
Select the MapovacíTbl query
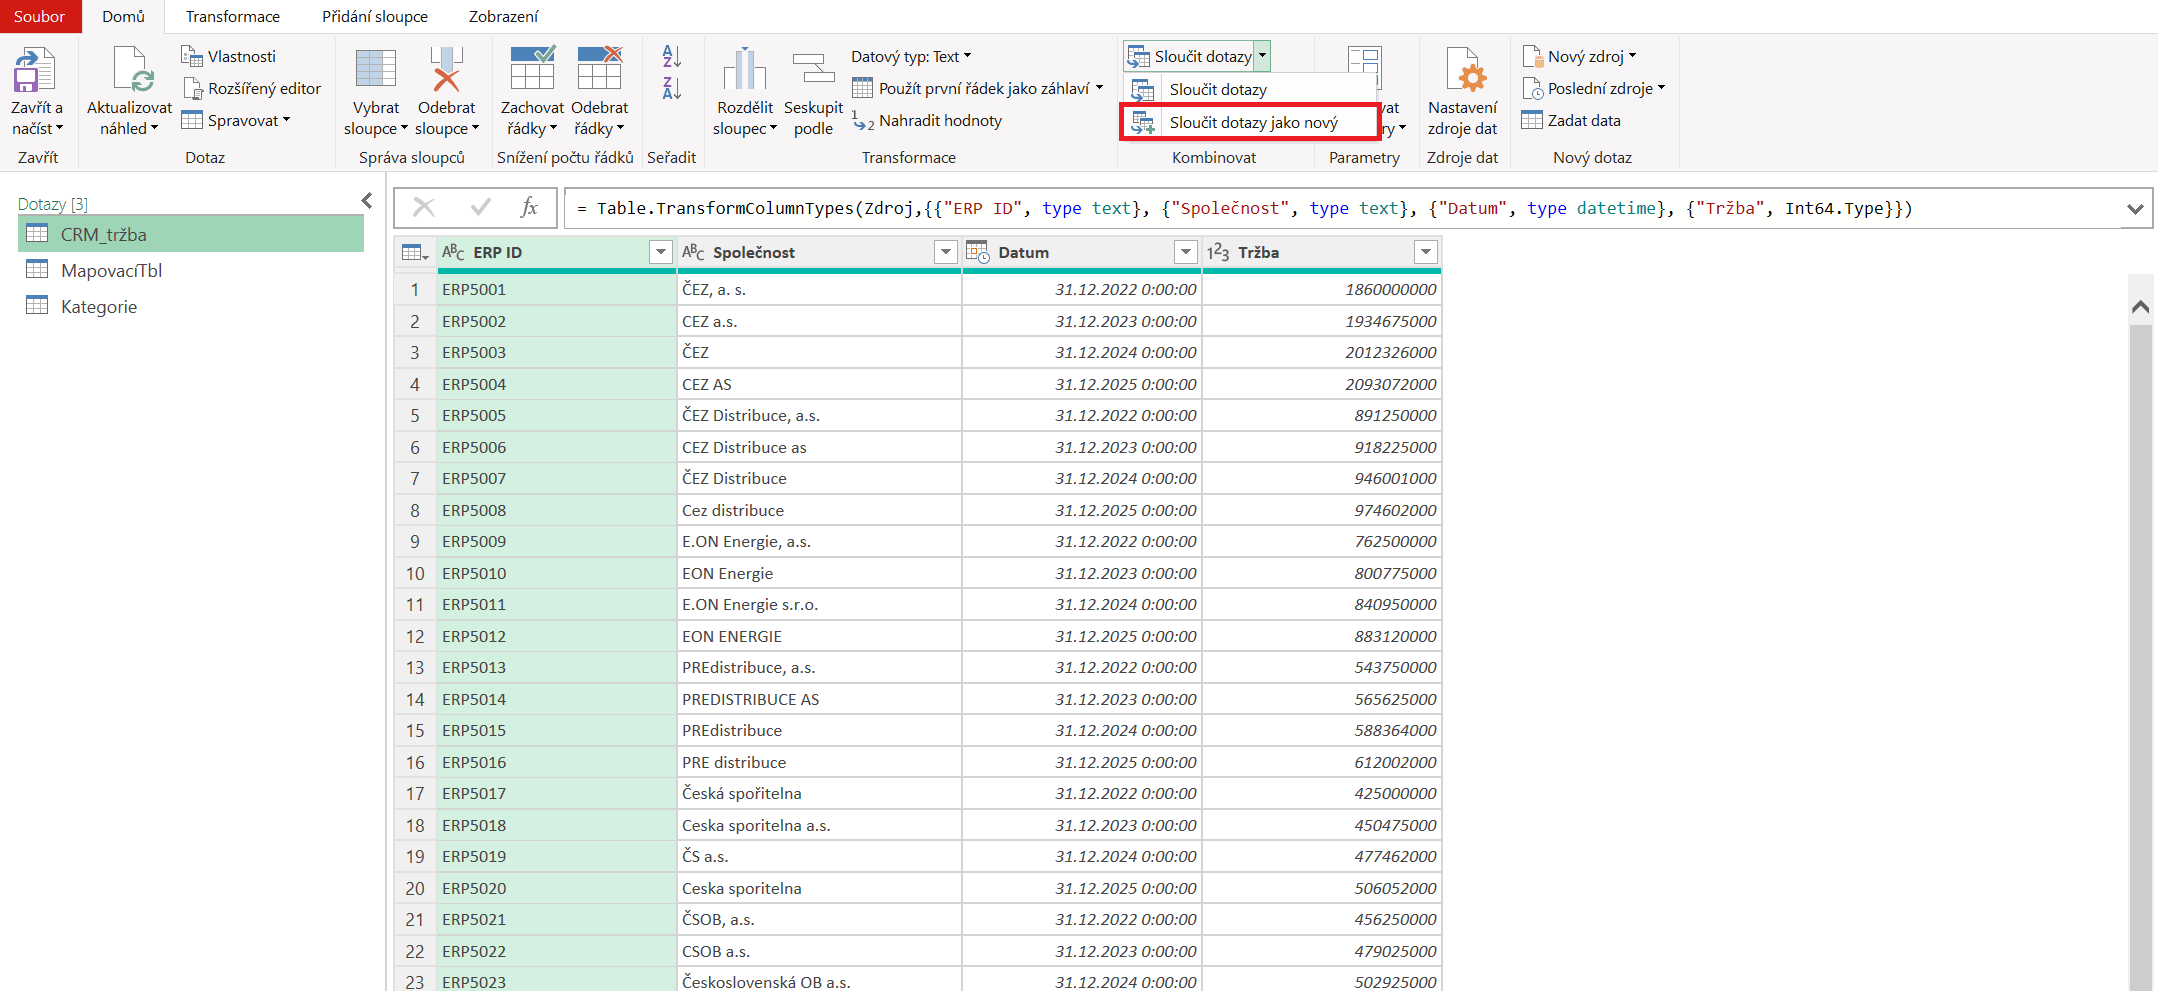coord(111,271)
